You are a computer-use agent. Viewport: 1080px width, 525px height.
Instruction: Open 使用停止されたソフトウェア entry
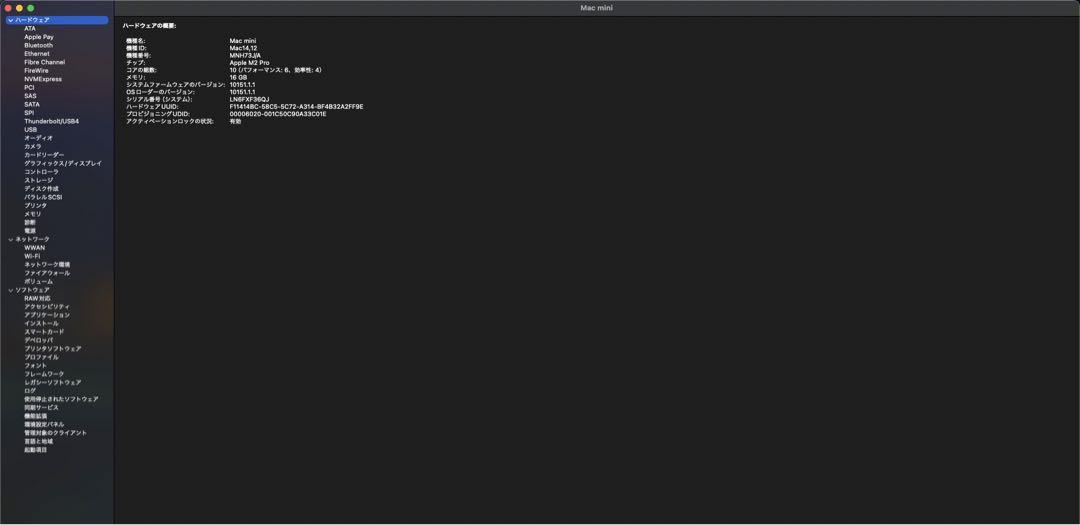61,400
